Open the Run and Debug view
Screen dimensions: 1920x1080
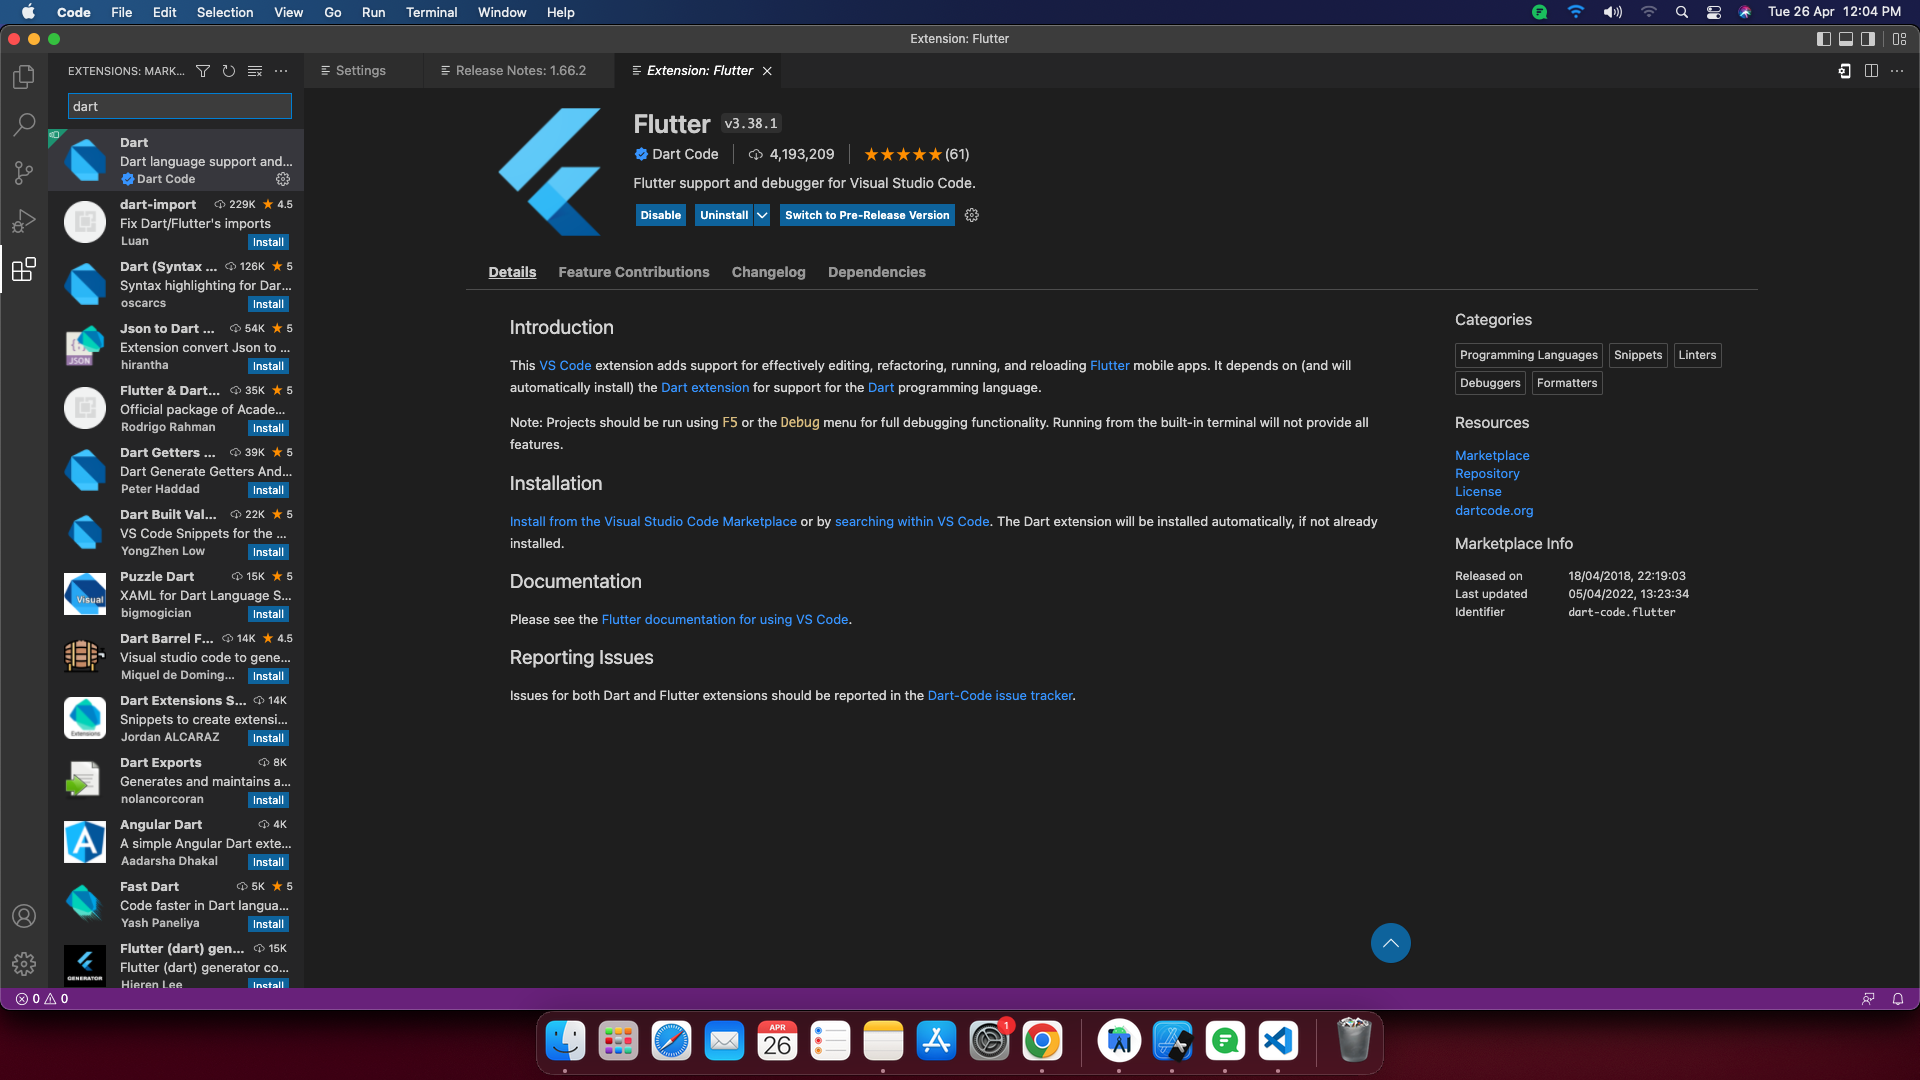(24, 221)
